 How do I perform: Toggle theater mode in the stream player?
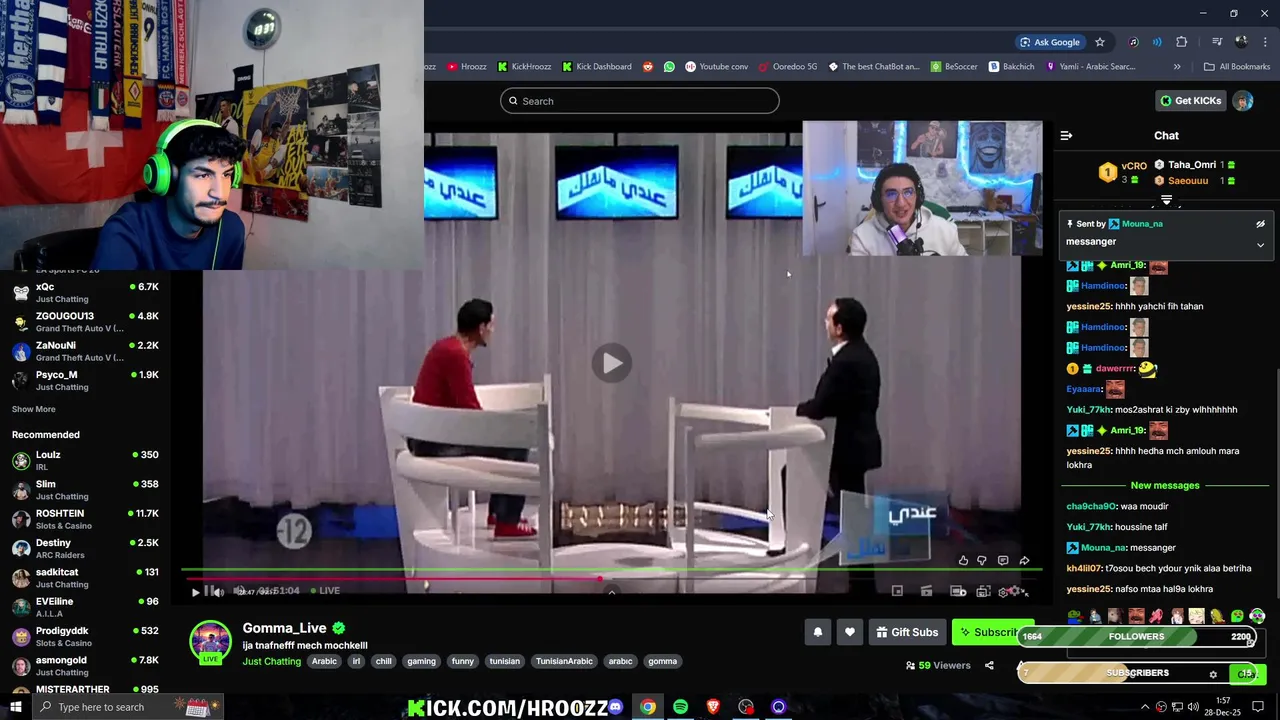click(957, 592)
